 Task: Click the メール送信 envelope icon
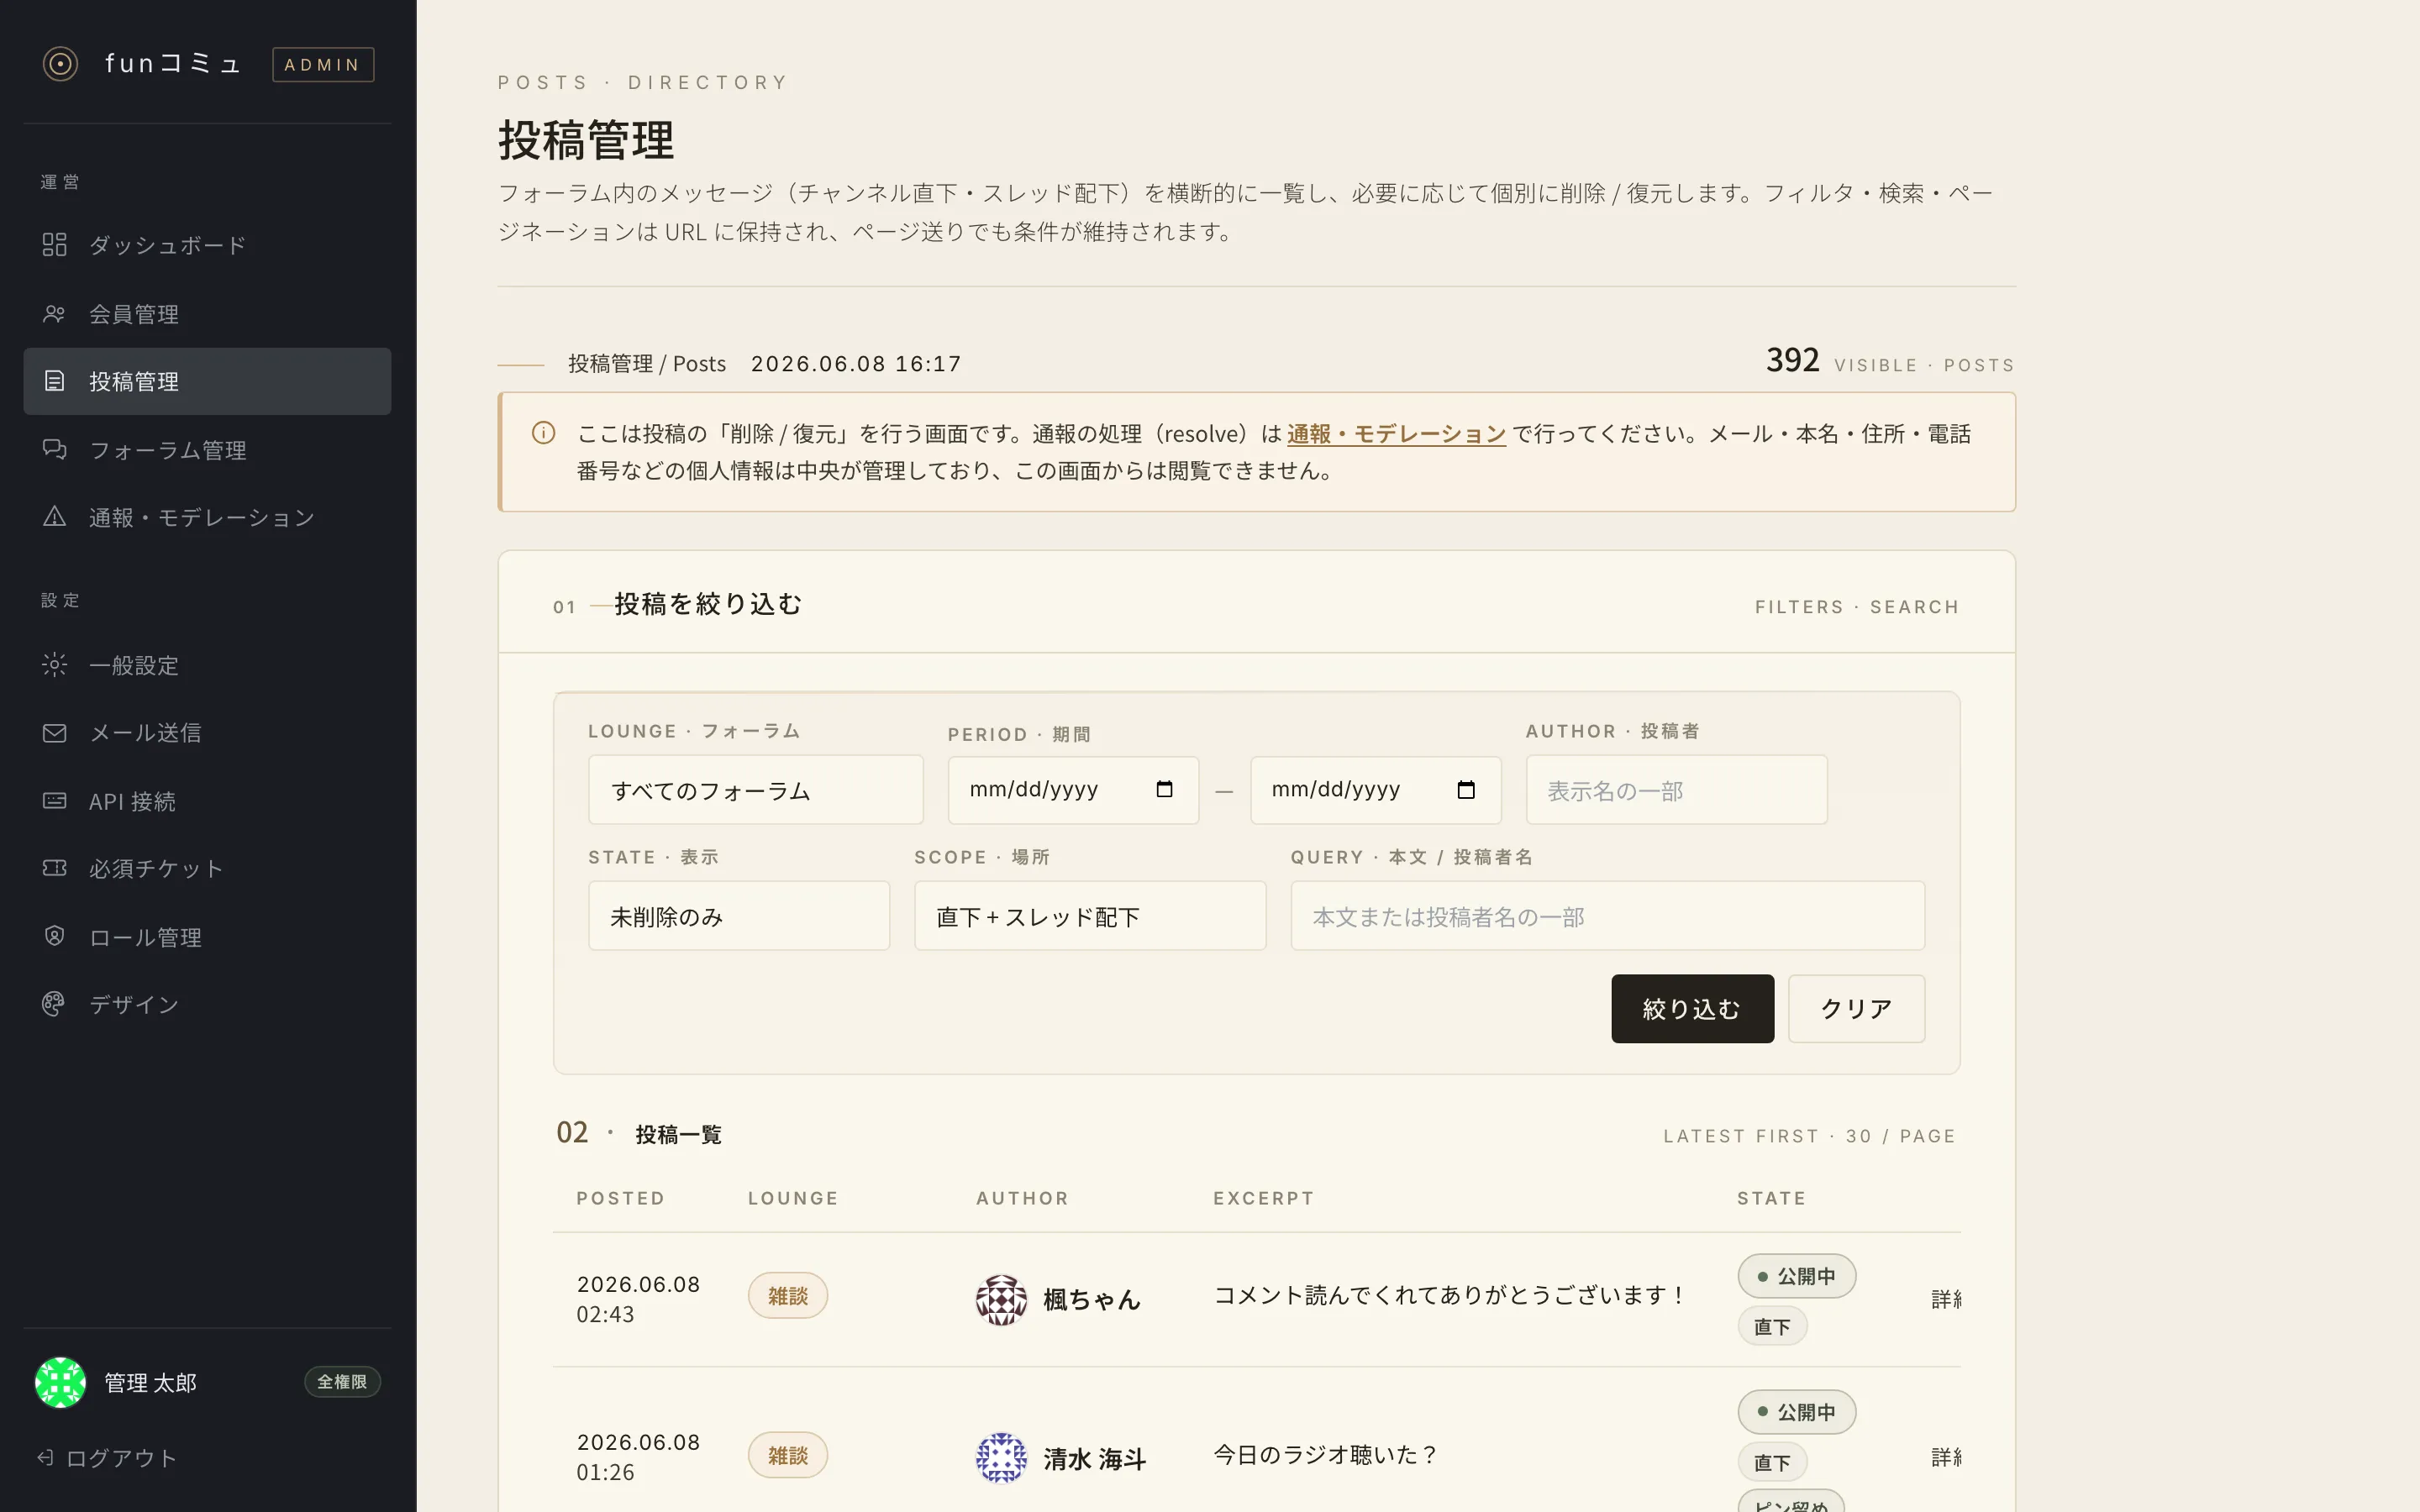click(x=54, y=733)
